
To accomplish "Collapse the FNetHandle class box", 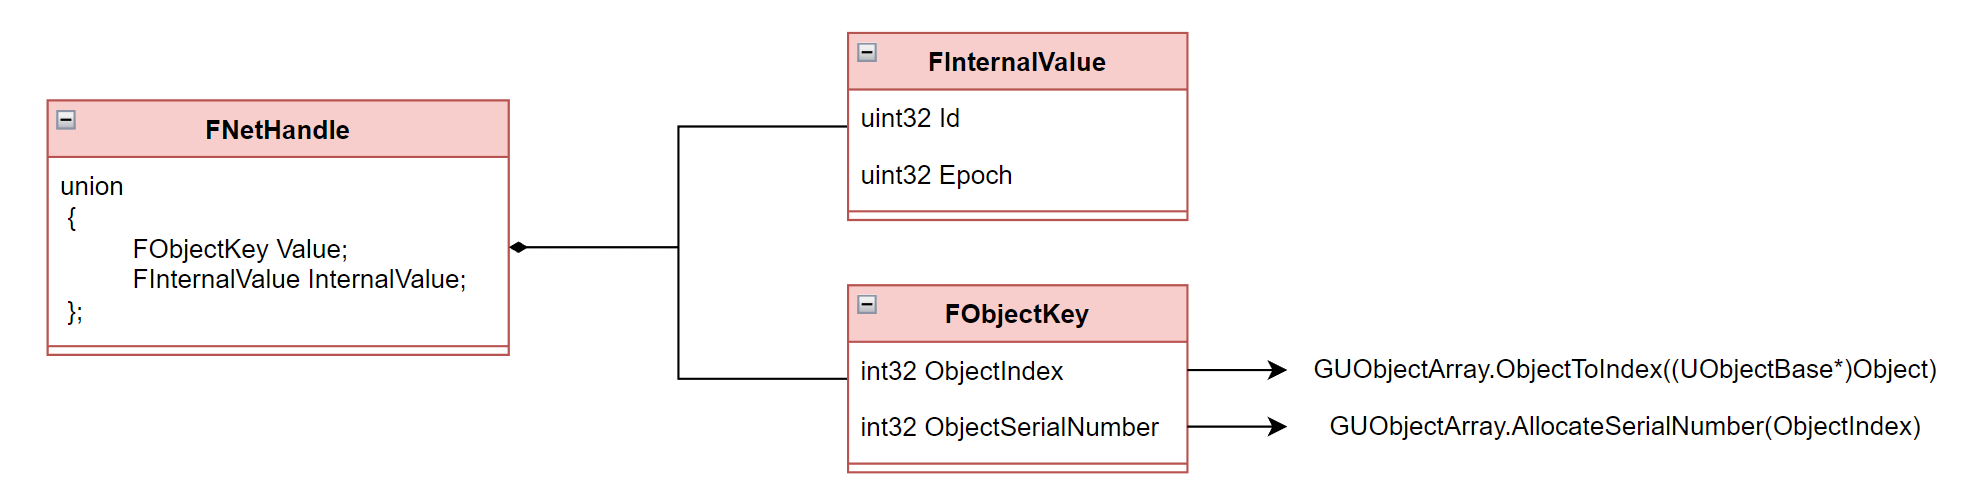I will 66,120.
